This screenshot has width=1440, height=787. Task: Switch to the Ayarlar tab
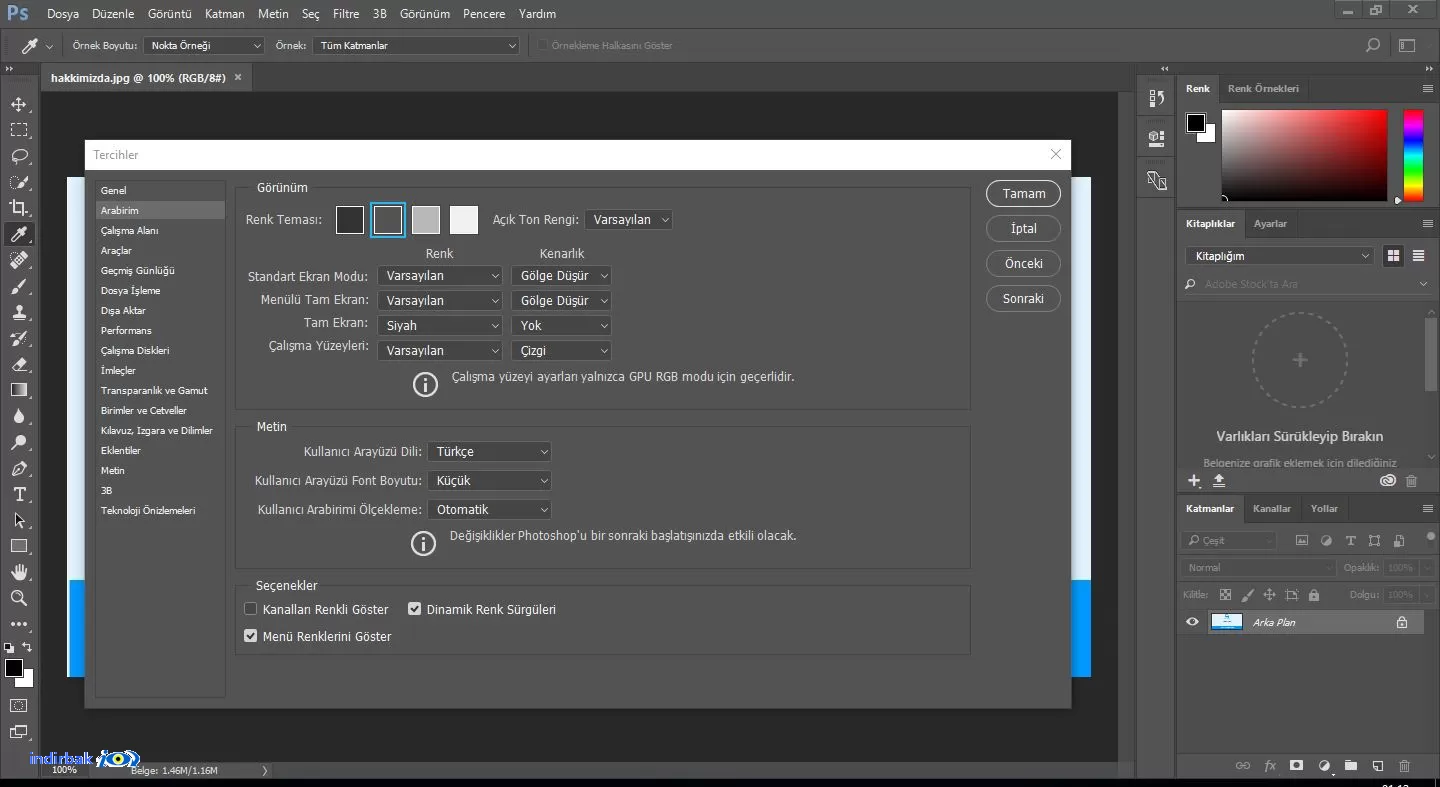(1270, 223)
